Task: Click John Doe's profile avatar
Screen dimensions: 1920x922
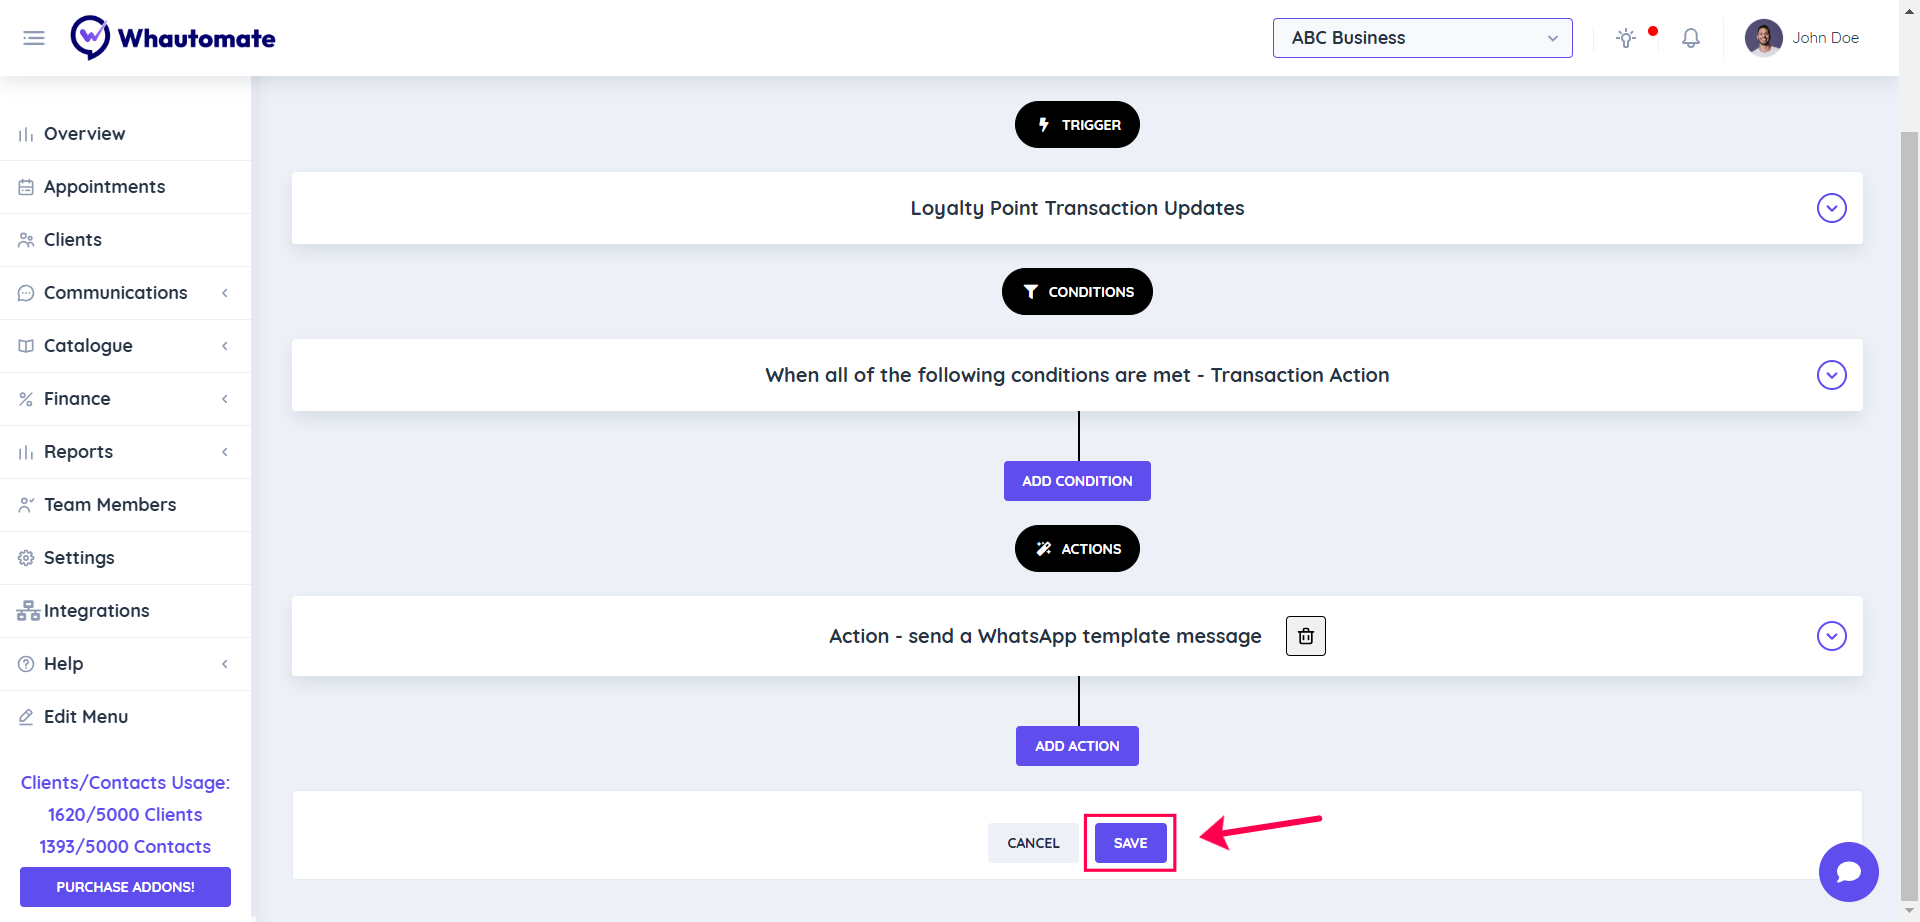Action: pos(1763,38)
